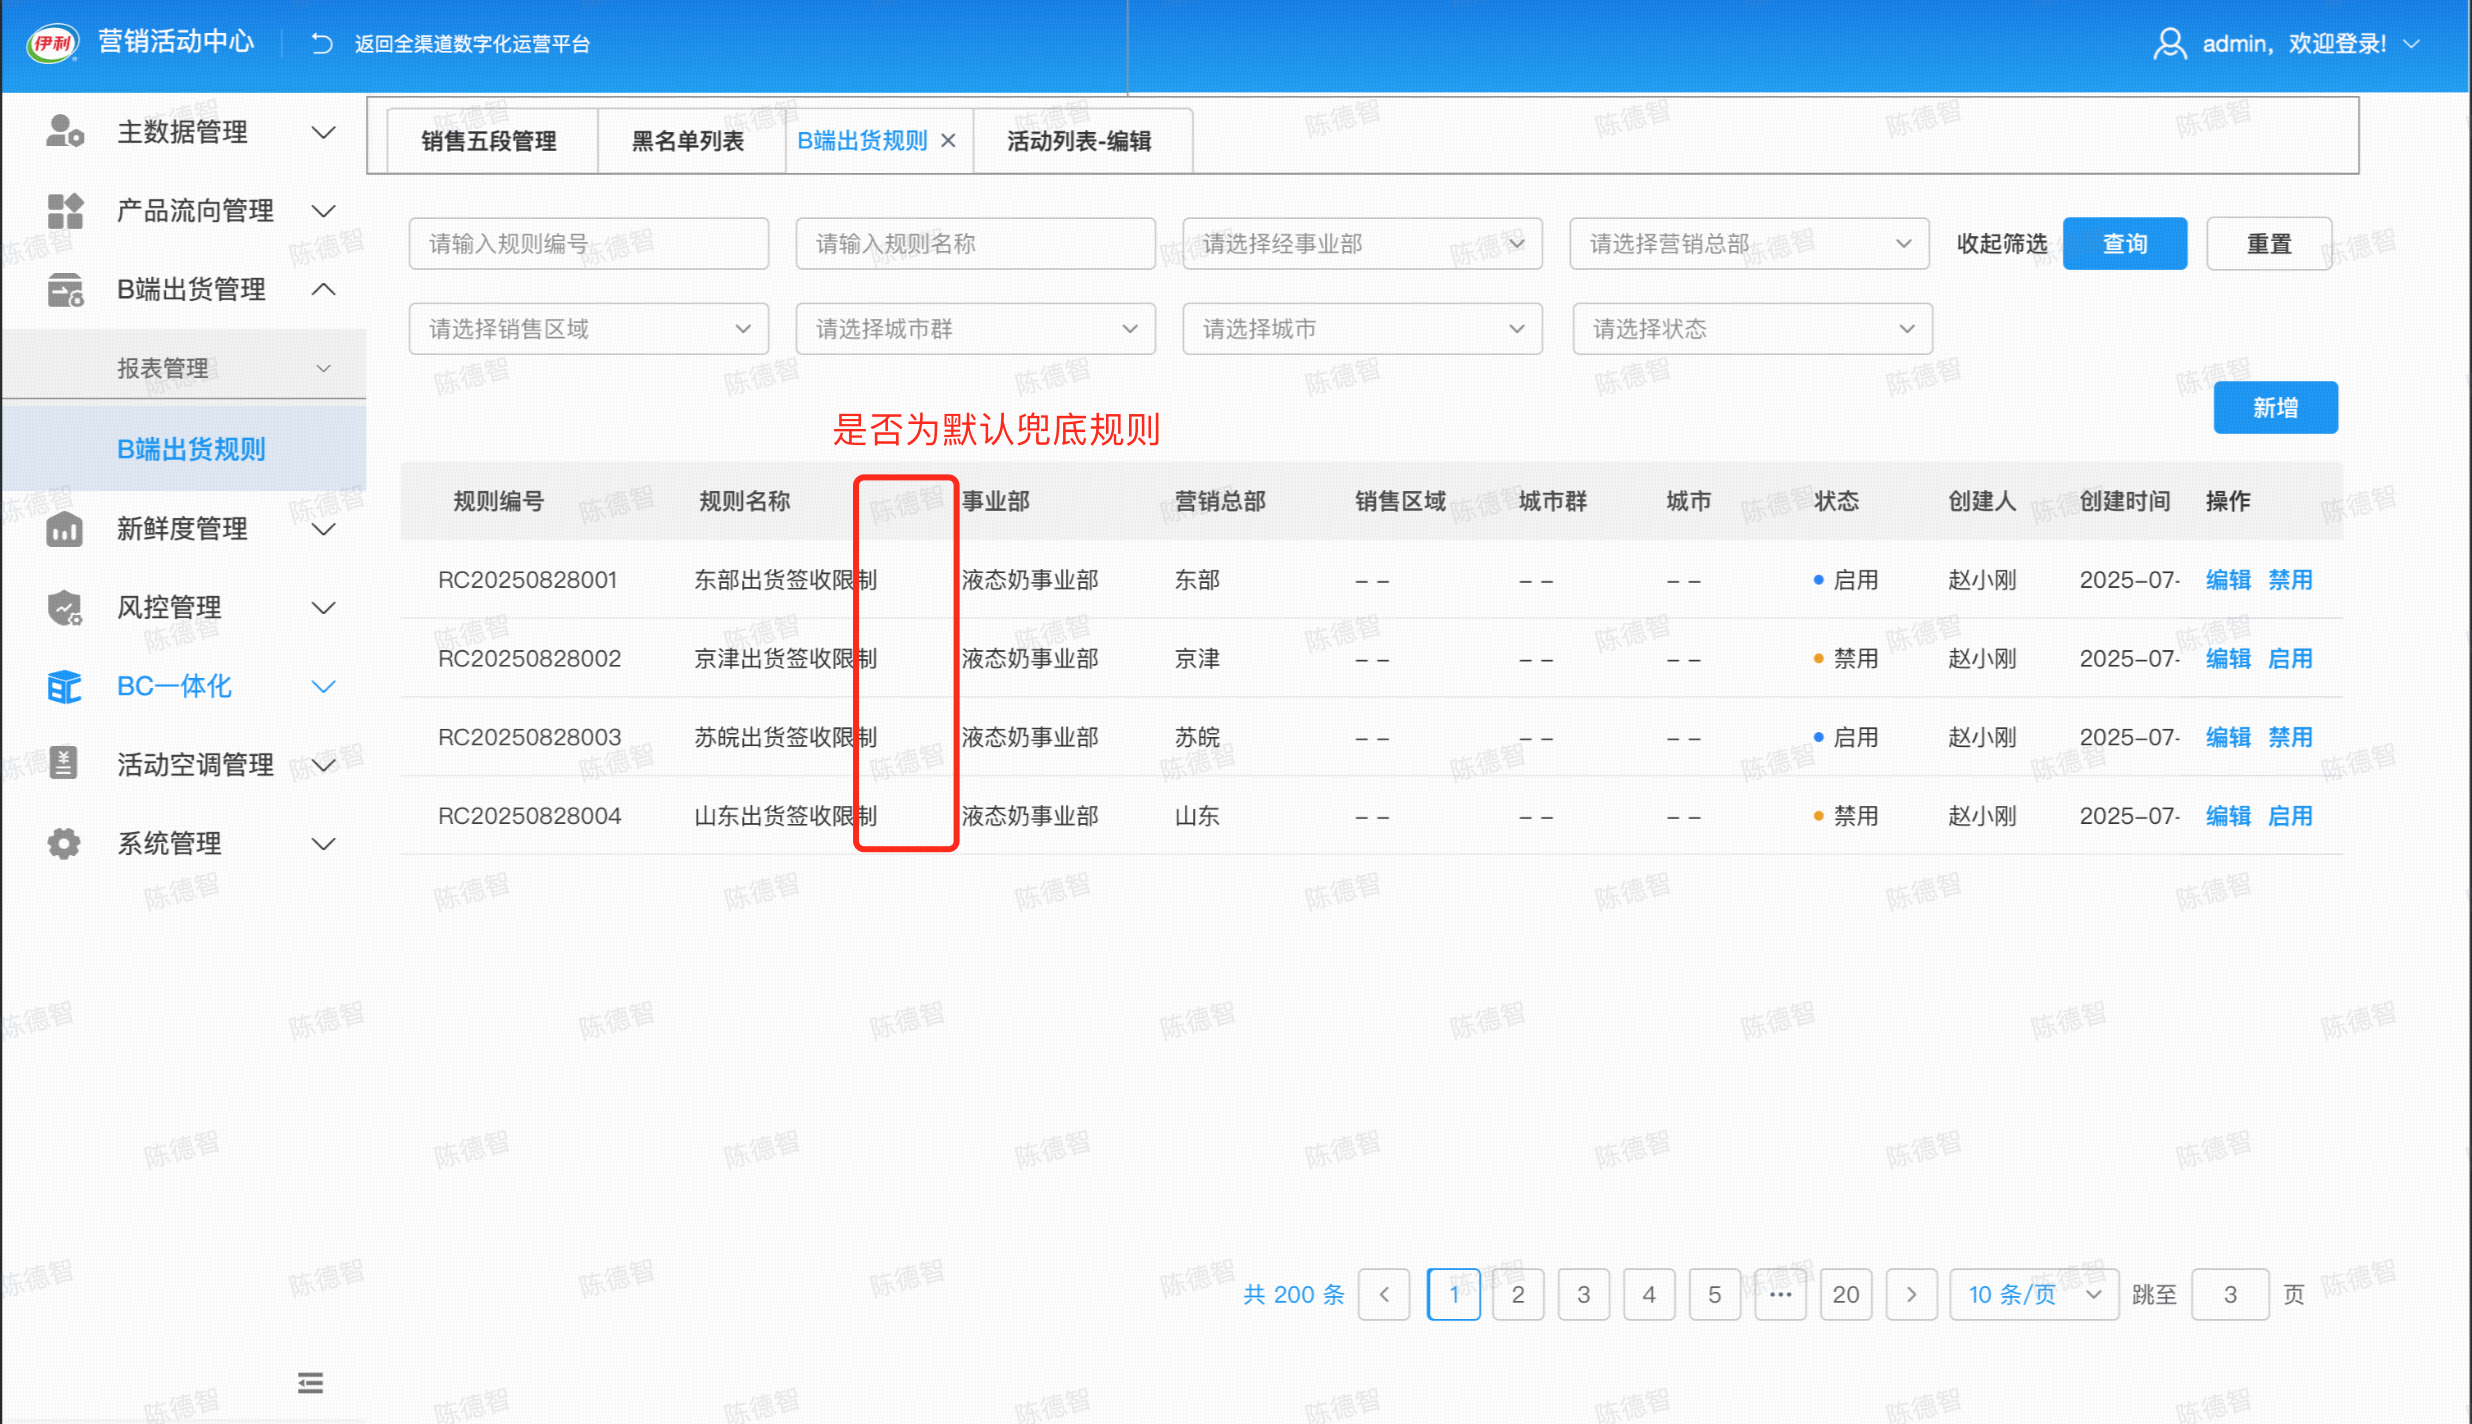The height and width of the screenshot is (1424, 2472).
Task: Open the 请选择城市 dropdown
Action: click(x=1362, y=329)
